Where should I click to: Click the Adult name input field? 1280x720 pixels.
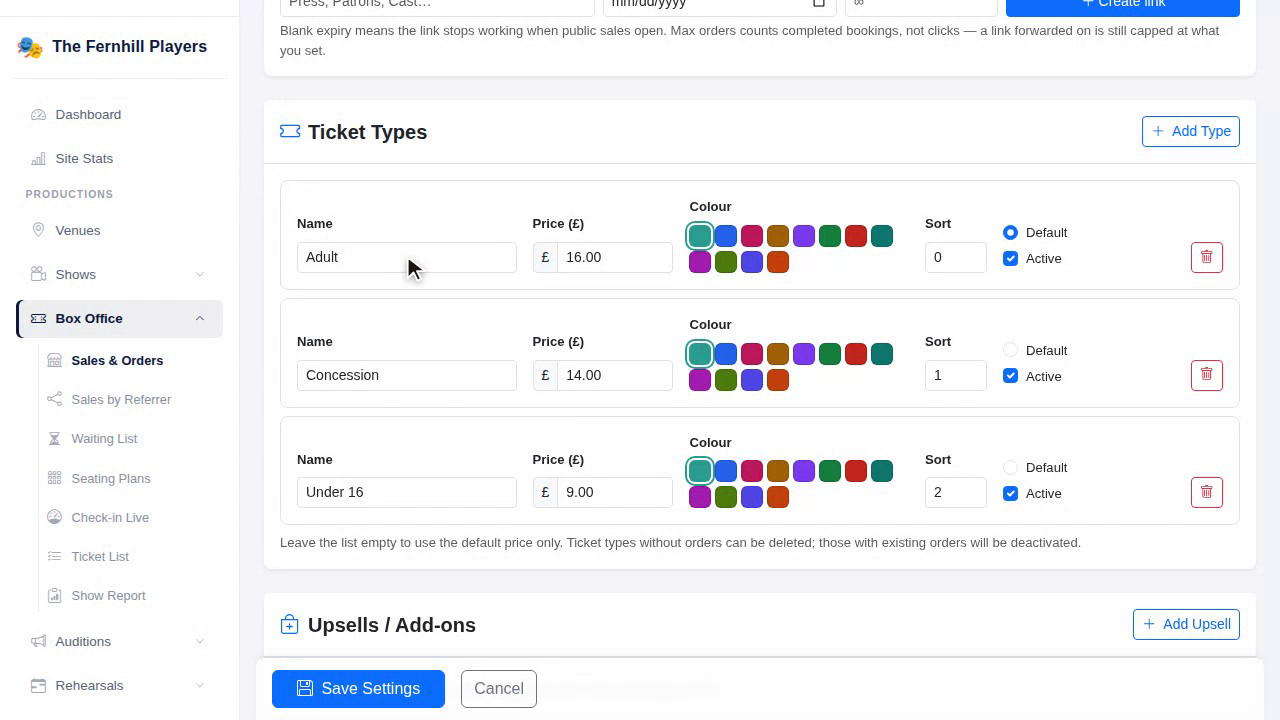407,257
